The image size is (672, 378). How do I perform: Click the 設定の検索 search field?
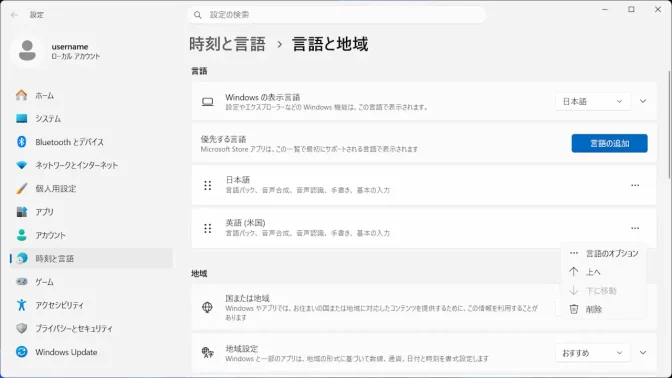[336, 15]
